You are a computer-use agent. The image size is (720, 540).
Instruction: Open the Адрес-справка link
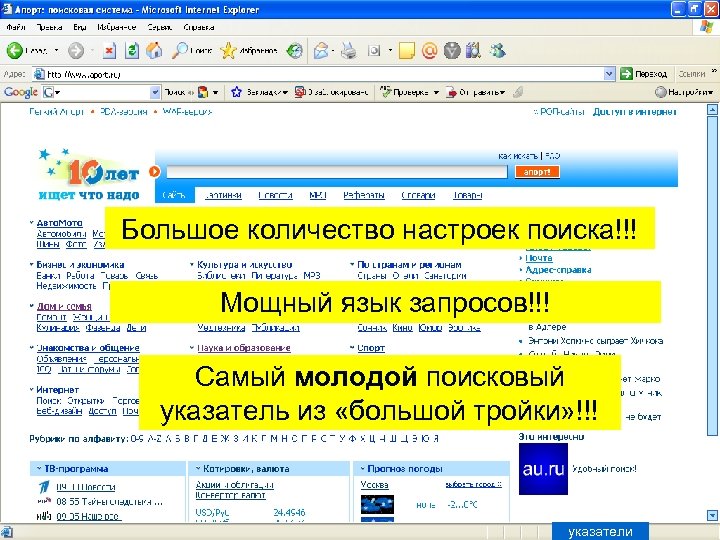point(558,270)
